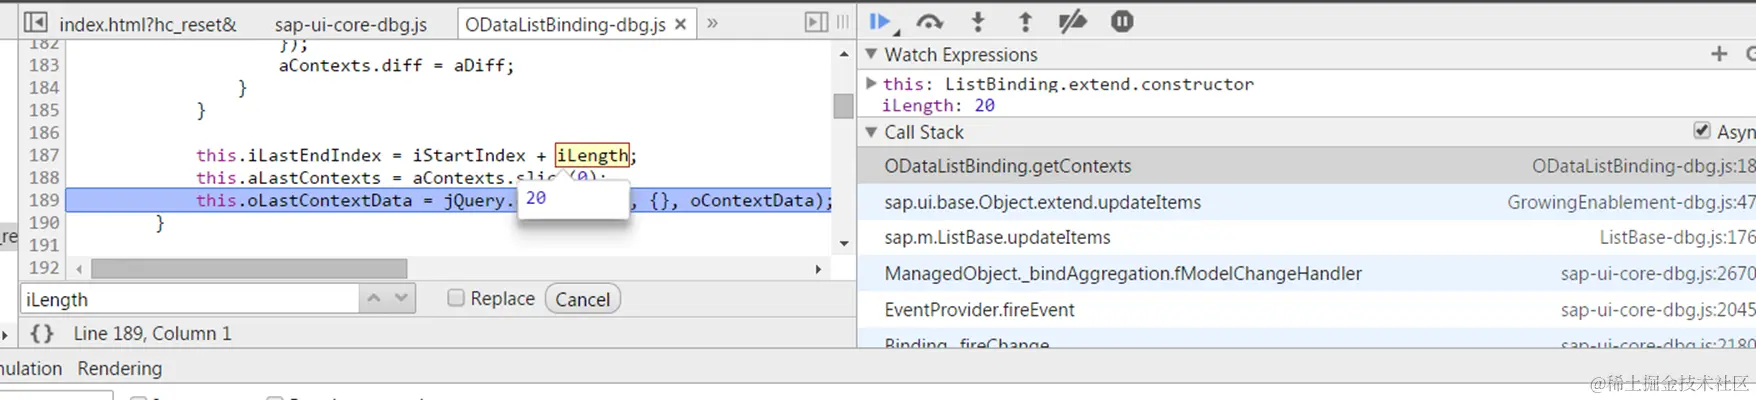Toggle pause on exceptions icon
Viewport: 1756px width, 400px height.
coord(1122,21)
